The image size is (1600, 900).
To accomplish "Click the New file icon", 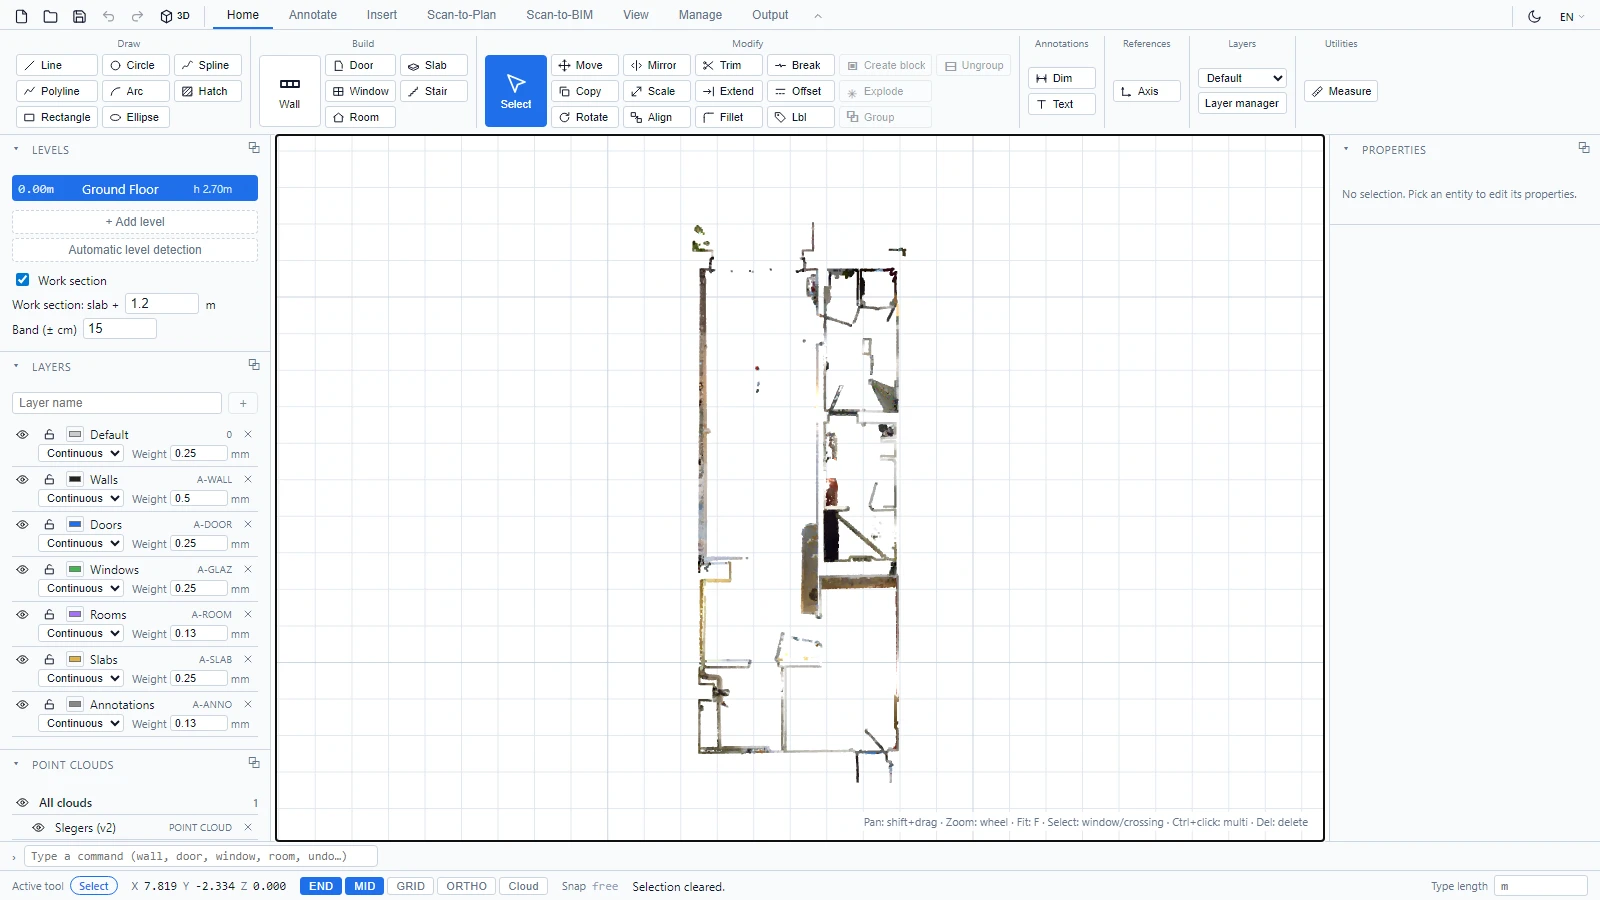I will pyautogui.click(x=22, y=16).
